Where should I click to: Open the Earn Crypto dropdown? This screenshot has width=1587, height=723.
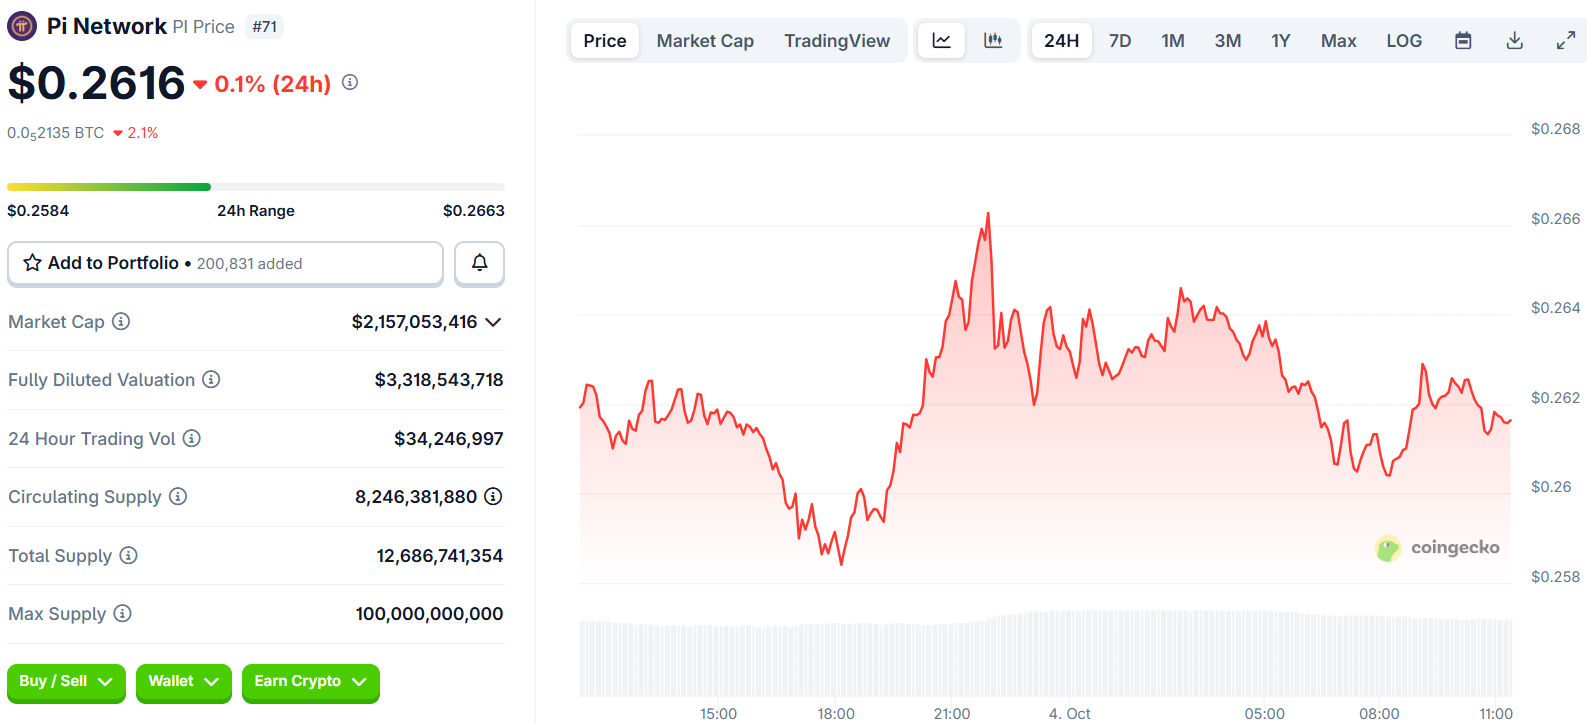pyautogui.click(x=310, y=682)
